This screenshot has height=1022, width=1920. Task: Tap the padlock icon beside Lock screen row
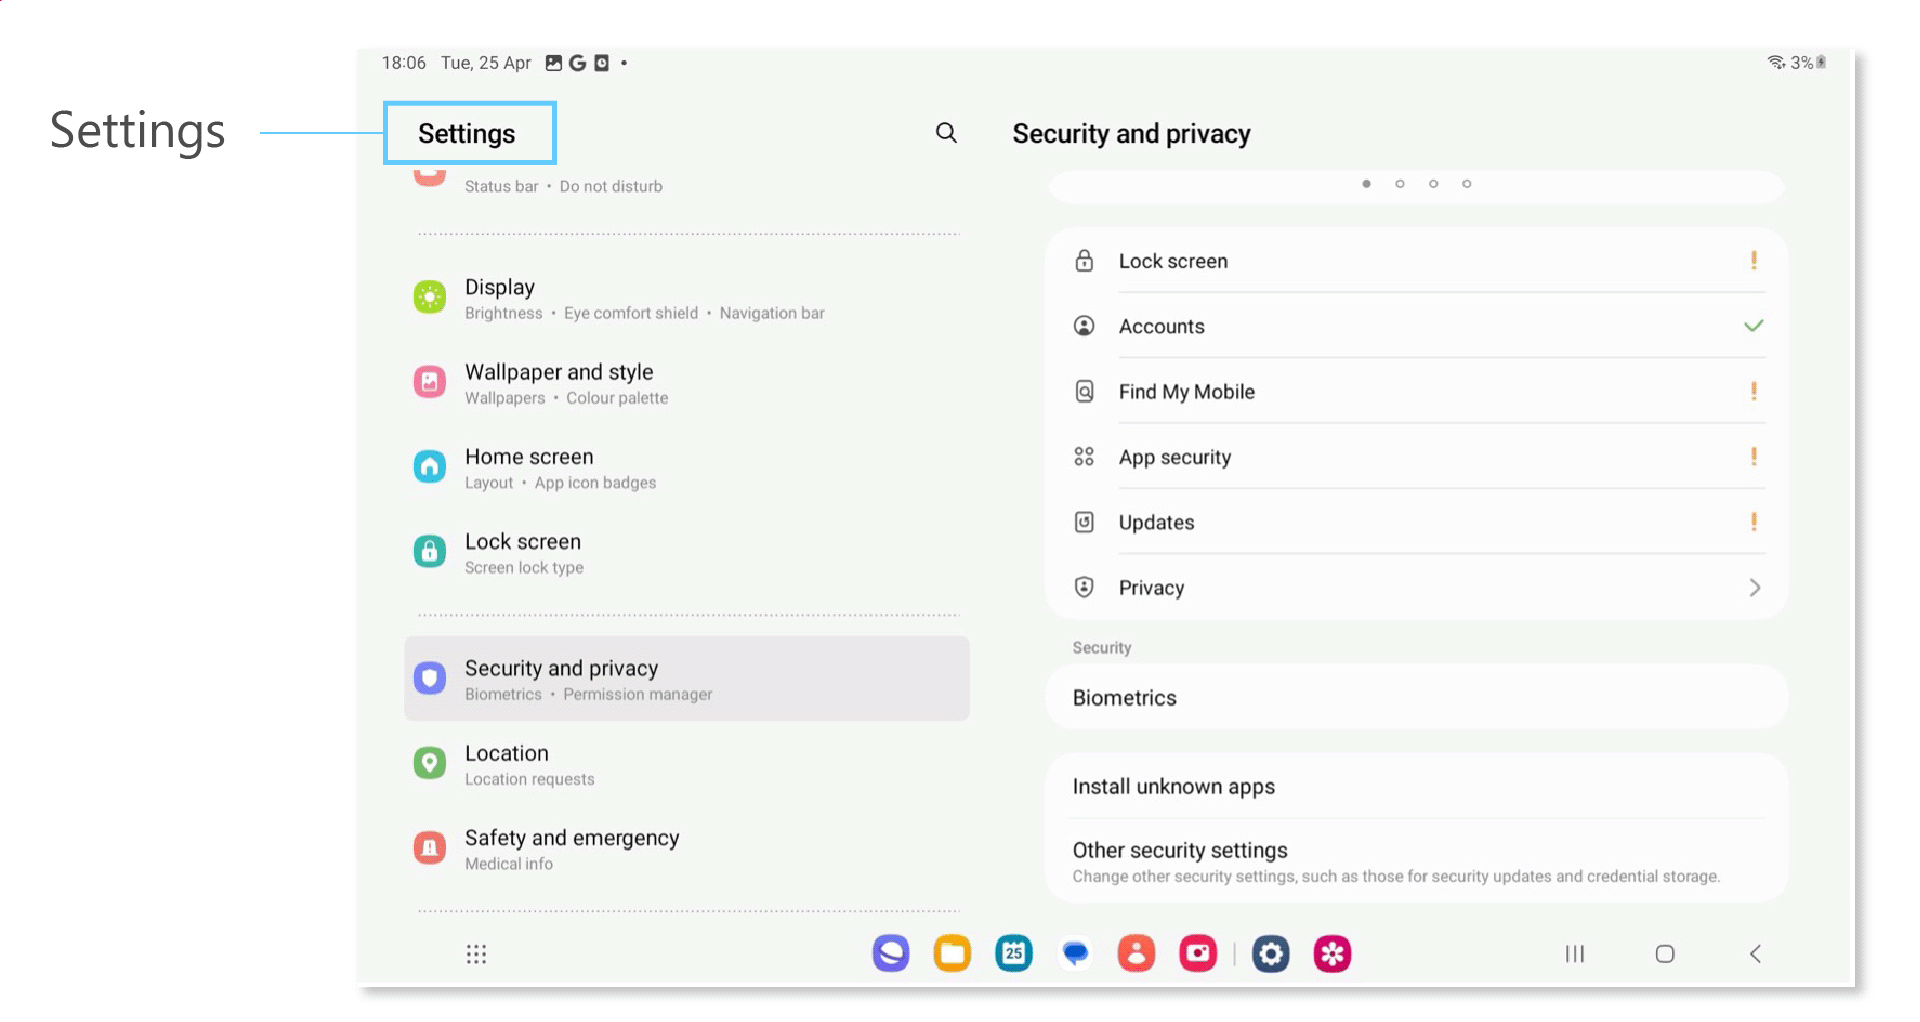coord(1084,261)
